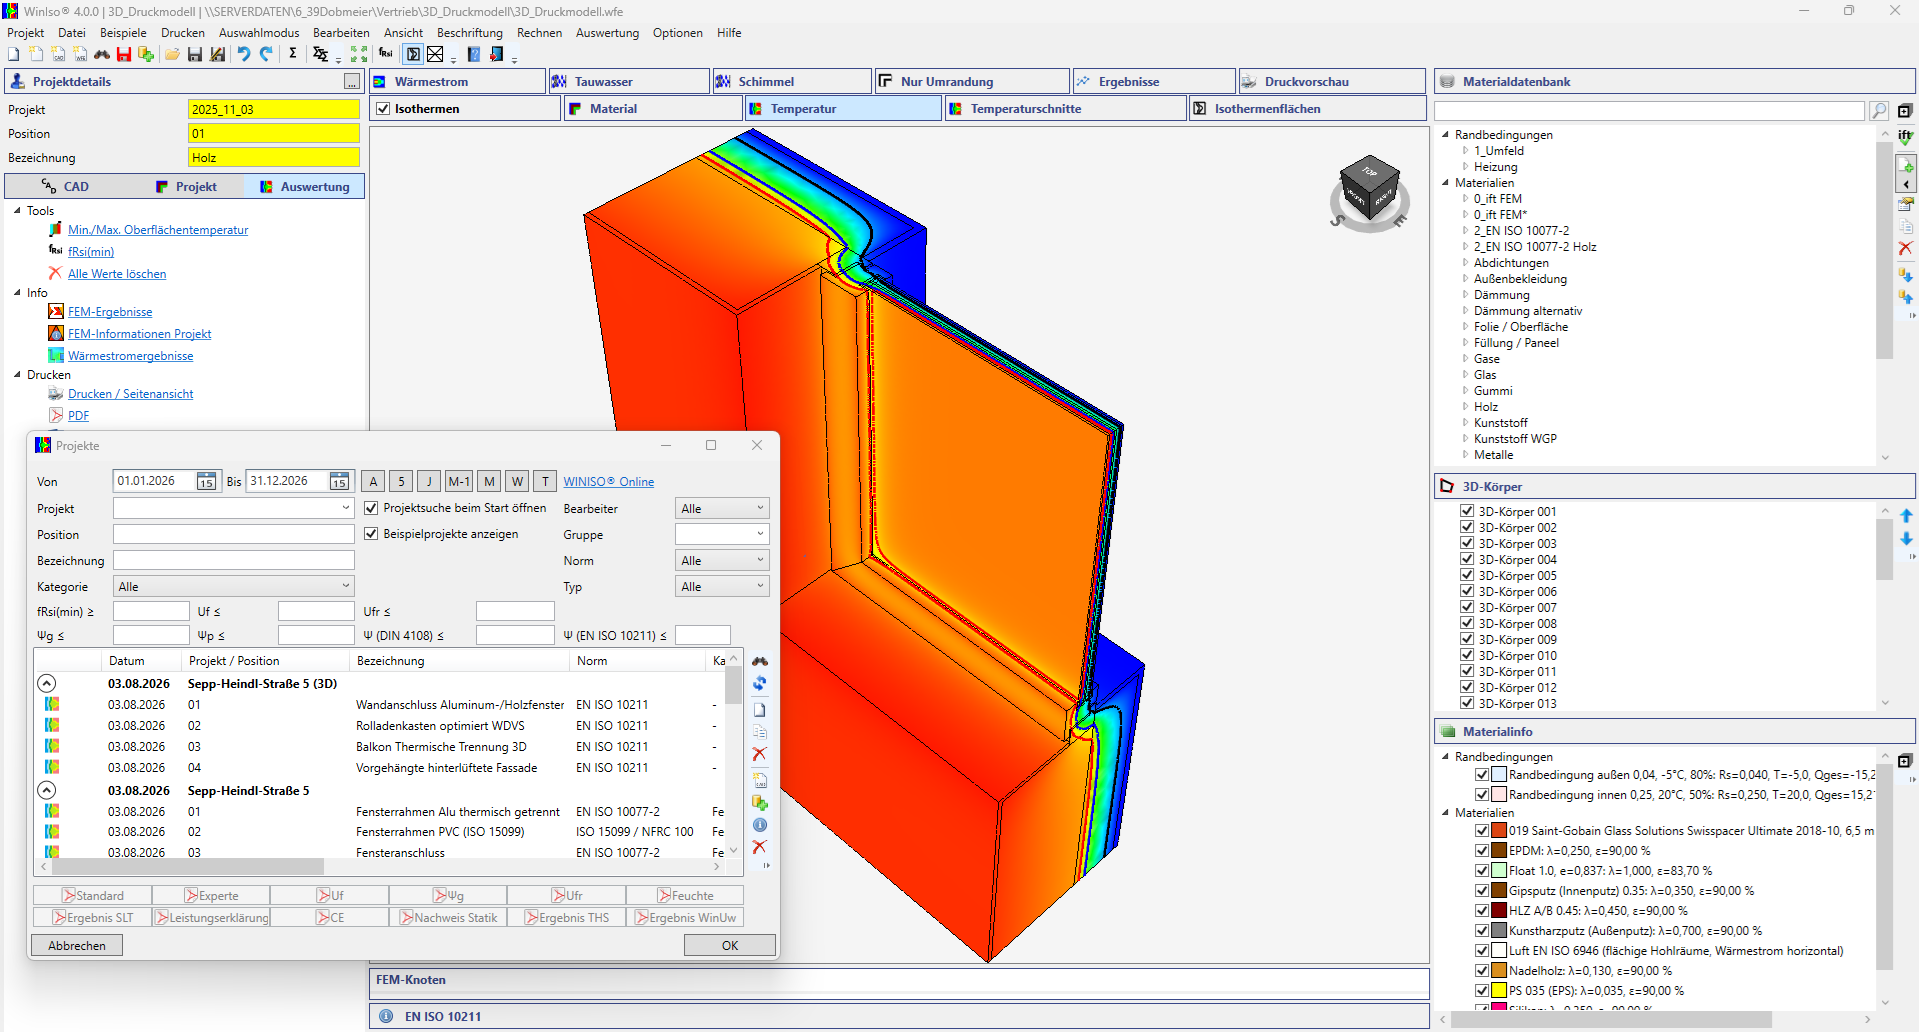Toggle visibility of 3D-Körper 010
Viewport: 1919px width, 1032px height.
1467,655
